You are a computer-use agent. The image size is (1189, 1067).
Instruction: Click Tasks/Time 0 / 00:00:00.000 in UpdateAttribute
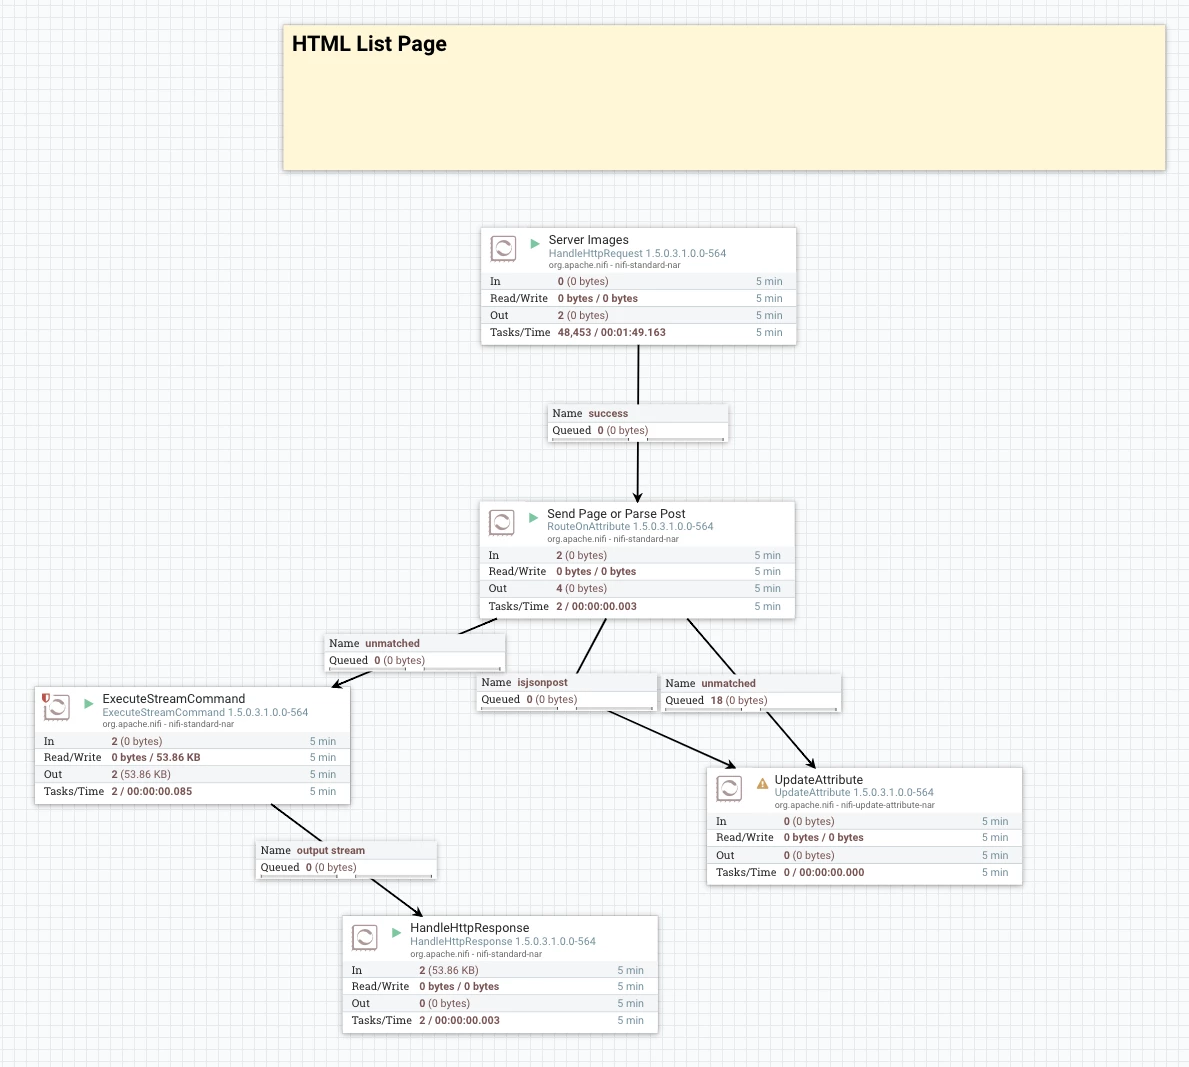pos(824,872)
